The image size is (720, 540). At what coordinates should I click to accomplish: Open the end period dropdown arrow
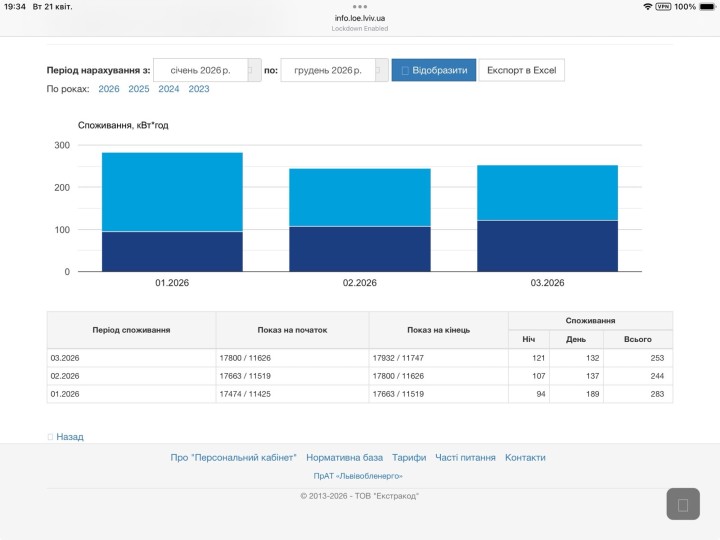tap(382, 70)
